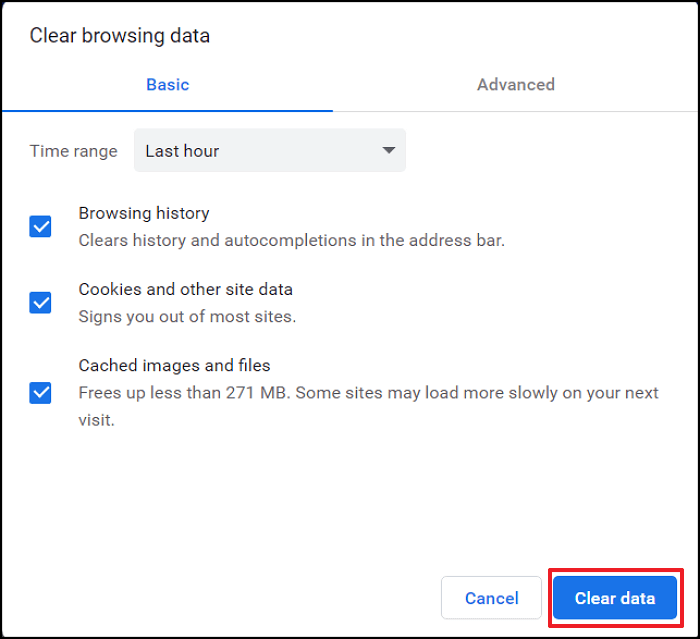Click the 'Browsing history' label text
Viewport: 700px width, 639px height.
pos(144,213)
